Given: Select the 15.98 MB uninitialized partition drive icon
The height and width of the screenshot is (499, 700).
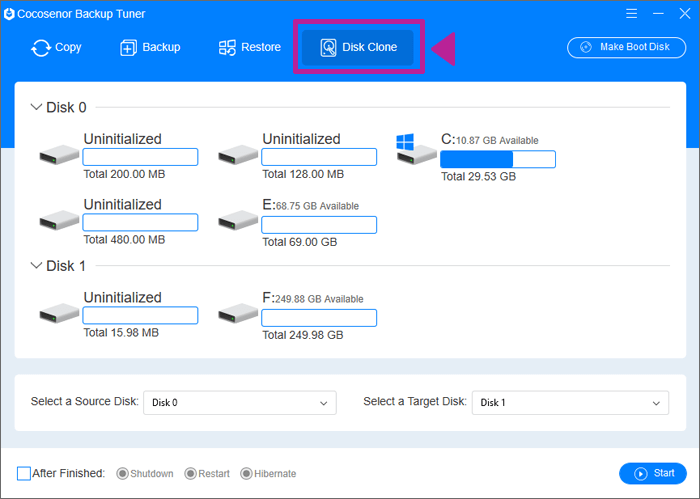Looking at the screenshot, I should [59, 313].
